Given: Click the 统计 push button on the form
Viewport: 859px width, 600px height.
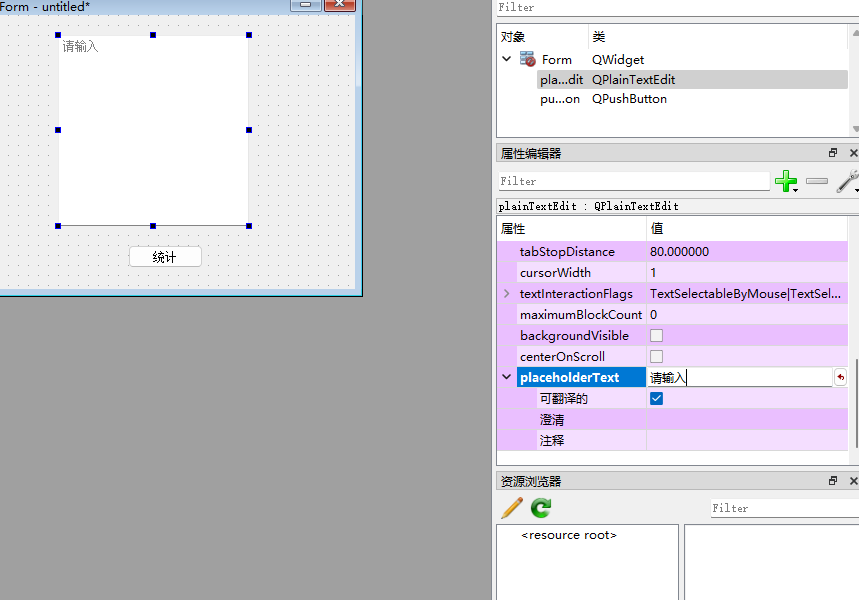Looking at the screenshot, I should click(165, 256).
